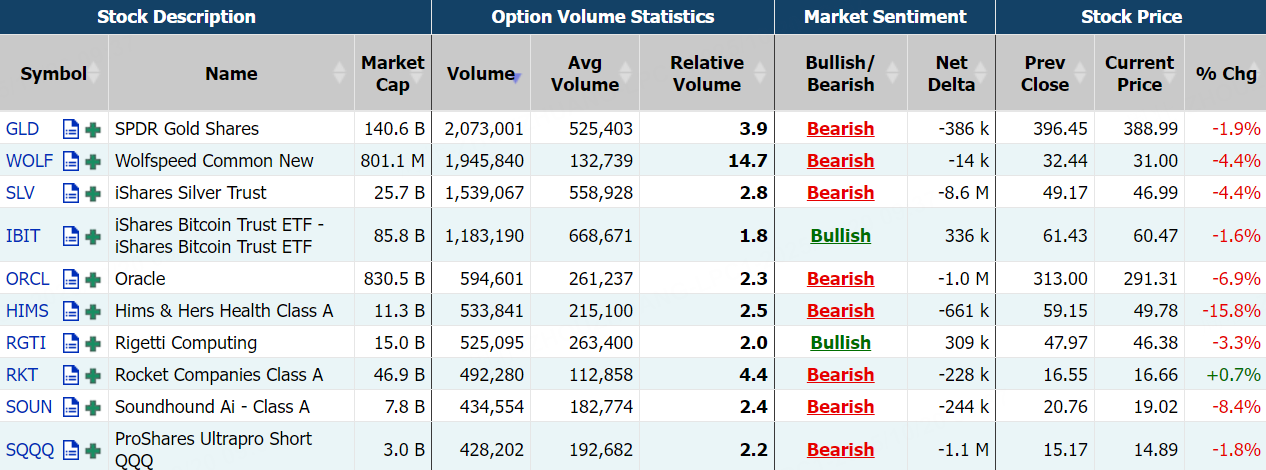Click the document icon in the ORCL row

click(70, 279)
